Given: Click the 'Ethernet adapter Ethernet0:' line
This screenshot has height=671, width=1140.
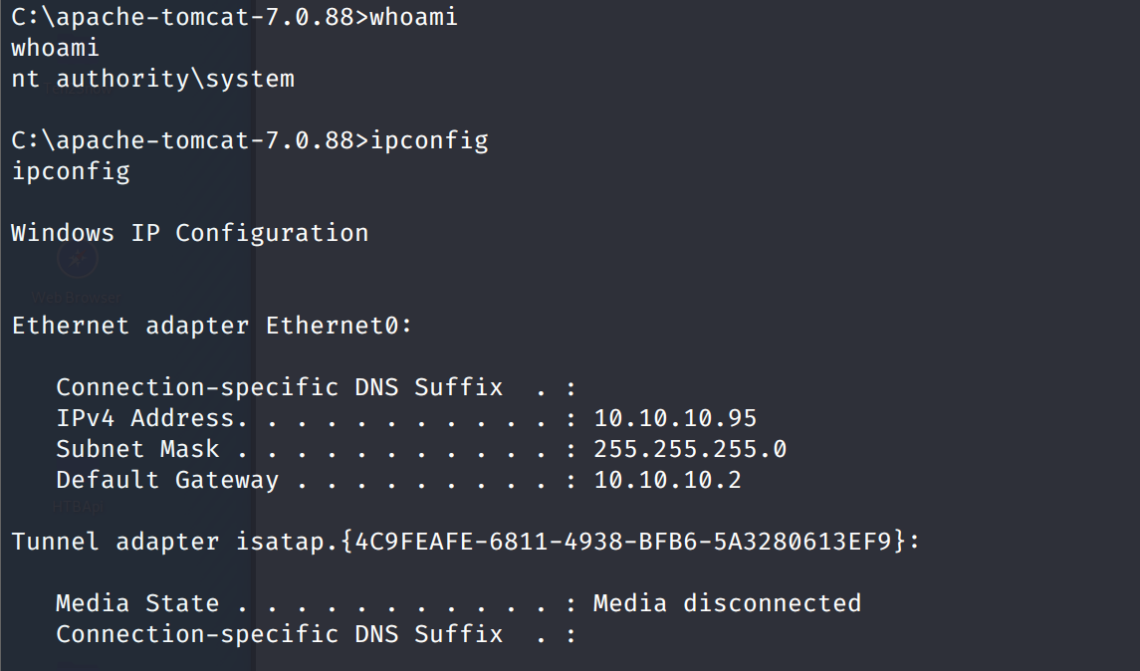Looking at the screenshot, I should [212, 326].
